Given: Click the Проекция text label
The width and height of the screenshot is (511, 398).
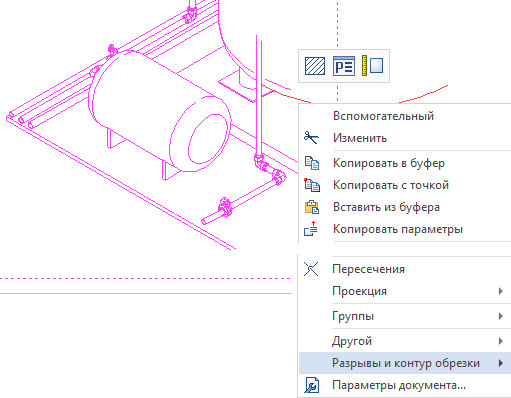Looking at the screenshot, I should click(359, 291).
